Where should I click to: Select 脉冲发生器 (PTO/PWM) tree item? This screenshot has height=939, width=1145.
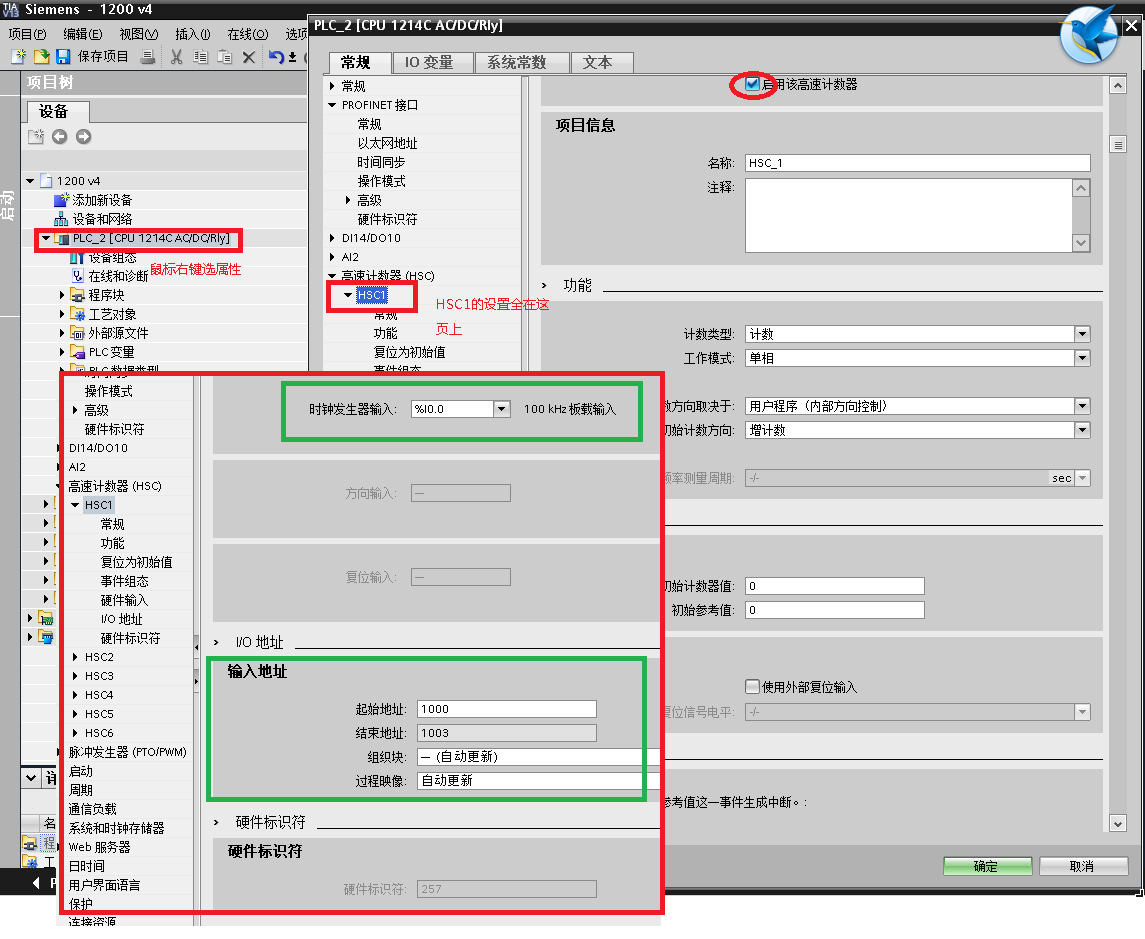pos(128,752)
